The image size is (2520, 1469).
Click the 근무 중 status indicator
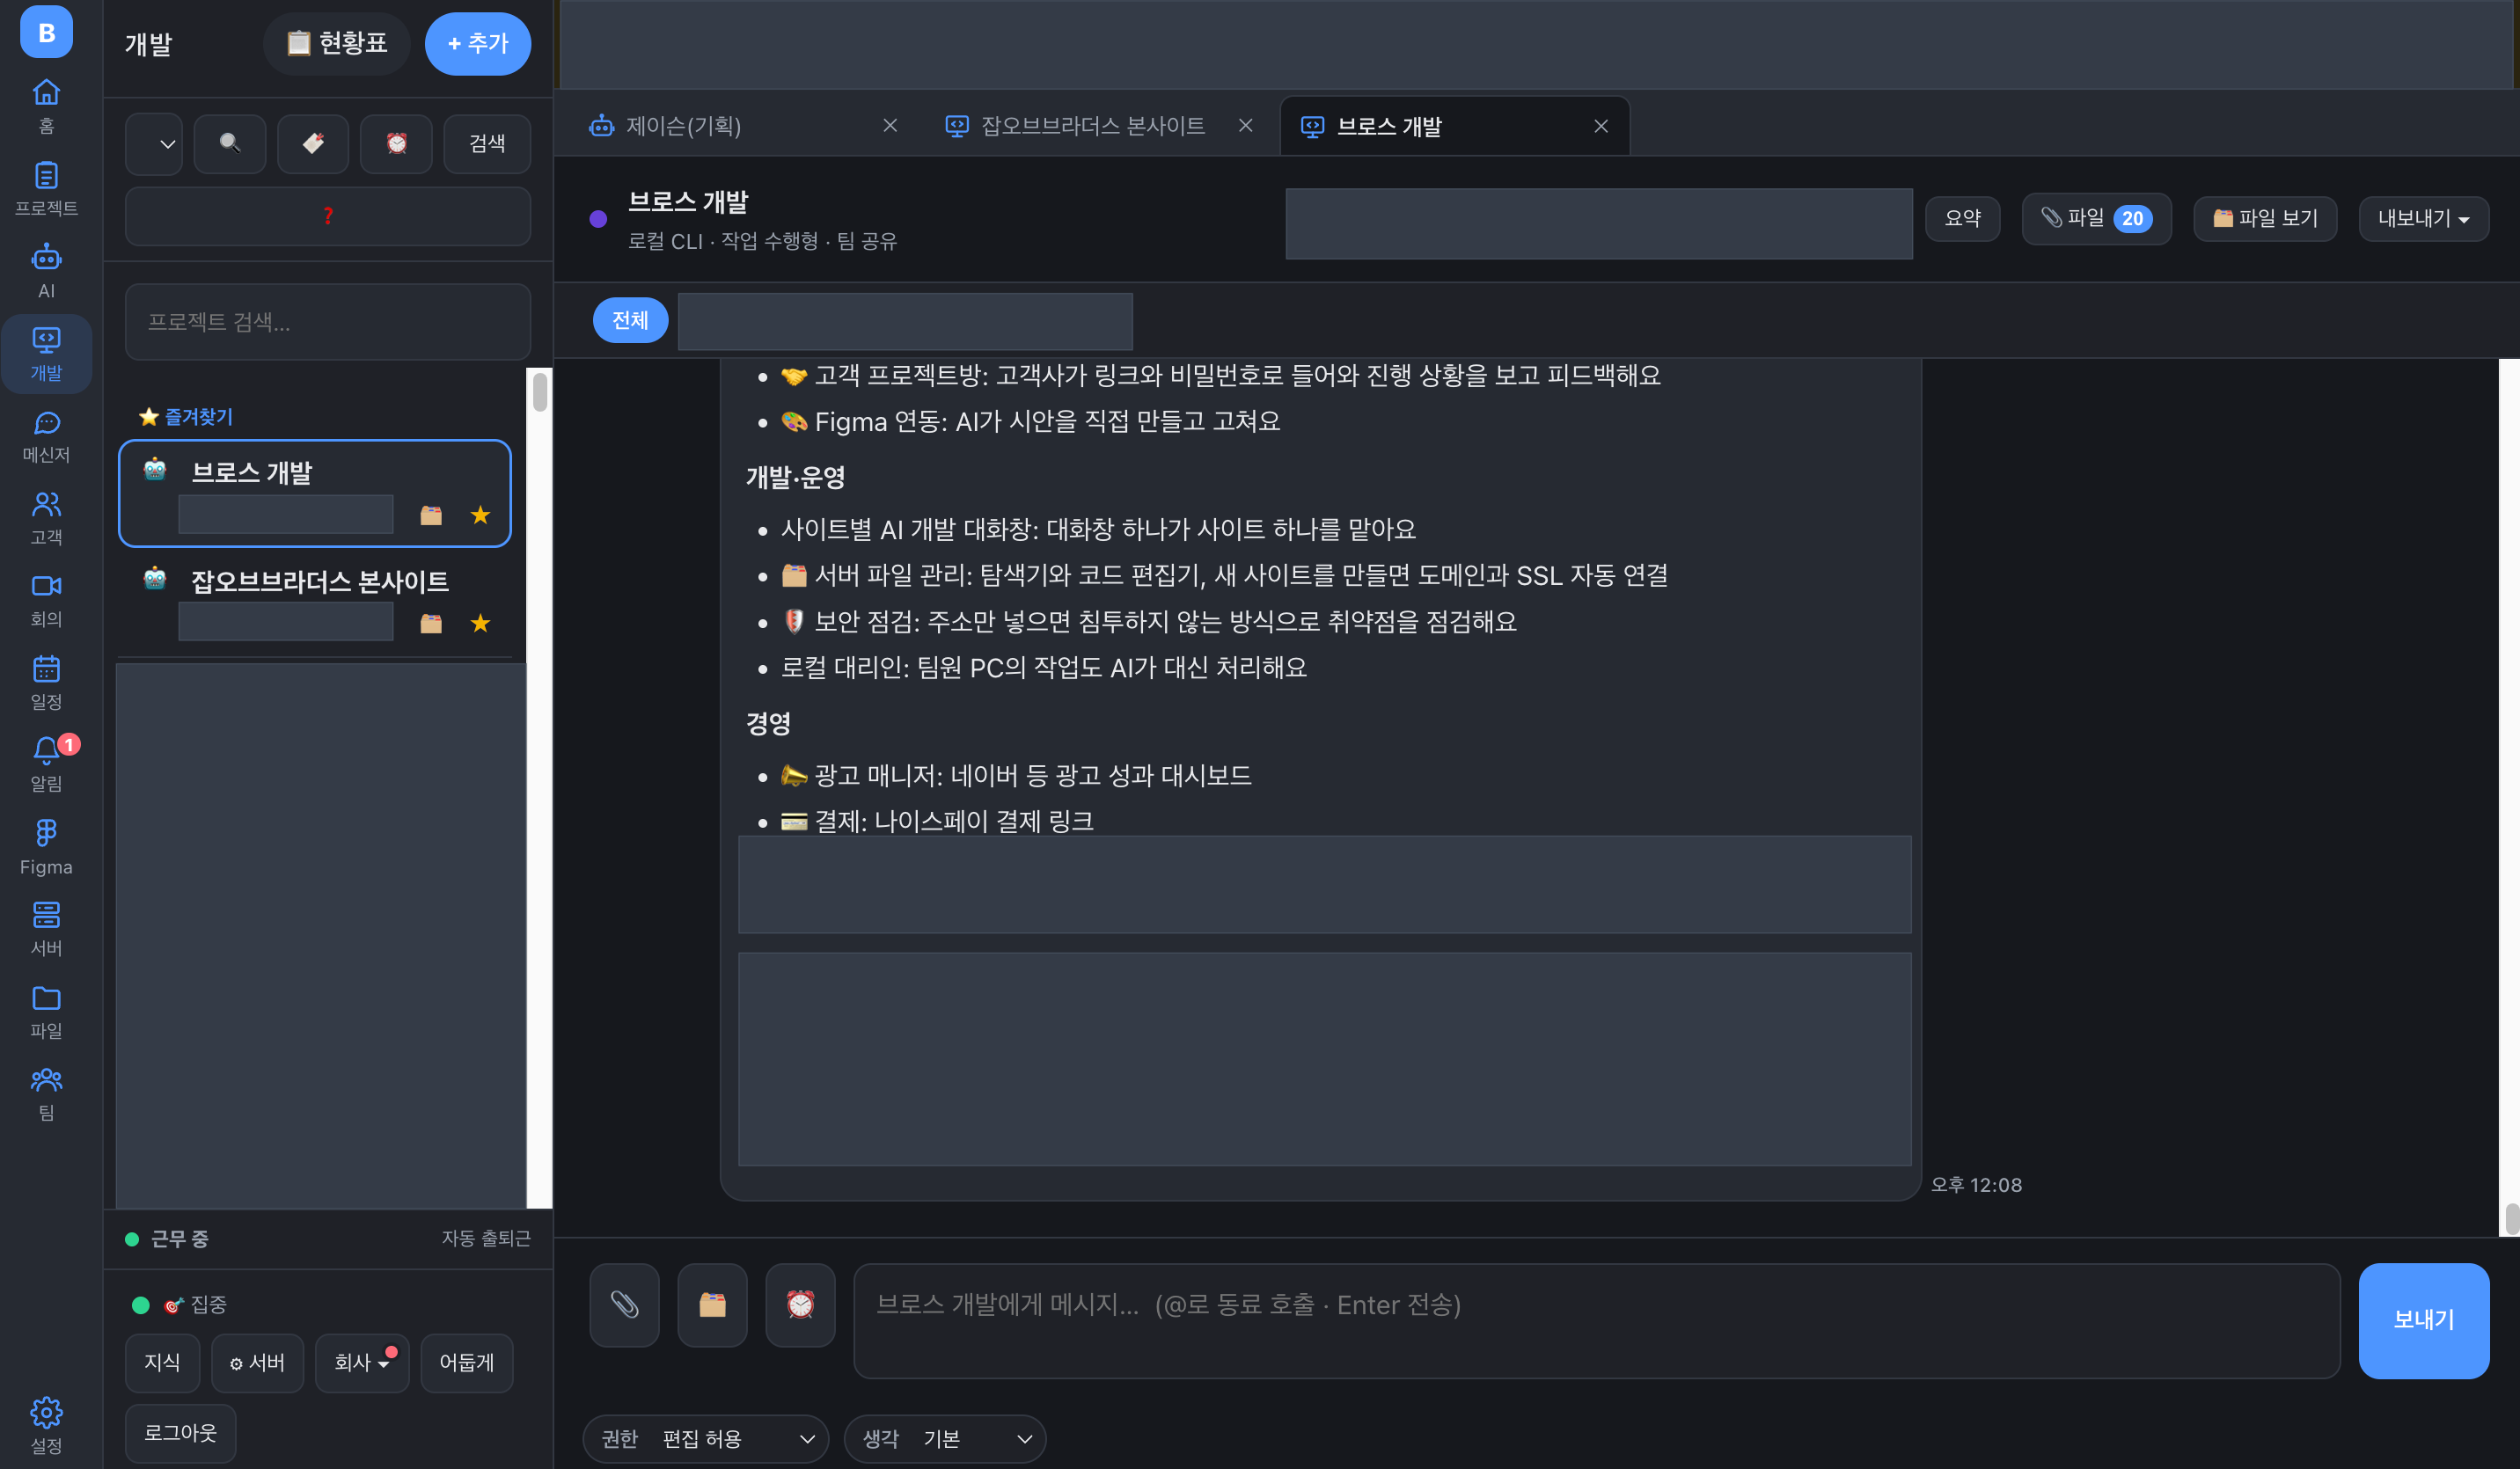pyautogui.click(x=167, y=1238)
